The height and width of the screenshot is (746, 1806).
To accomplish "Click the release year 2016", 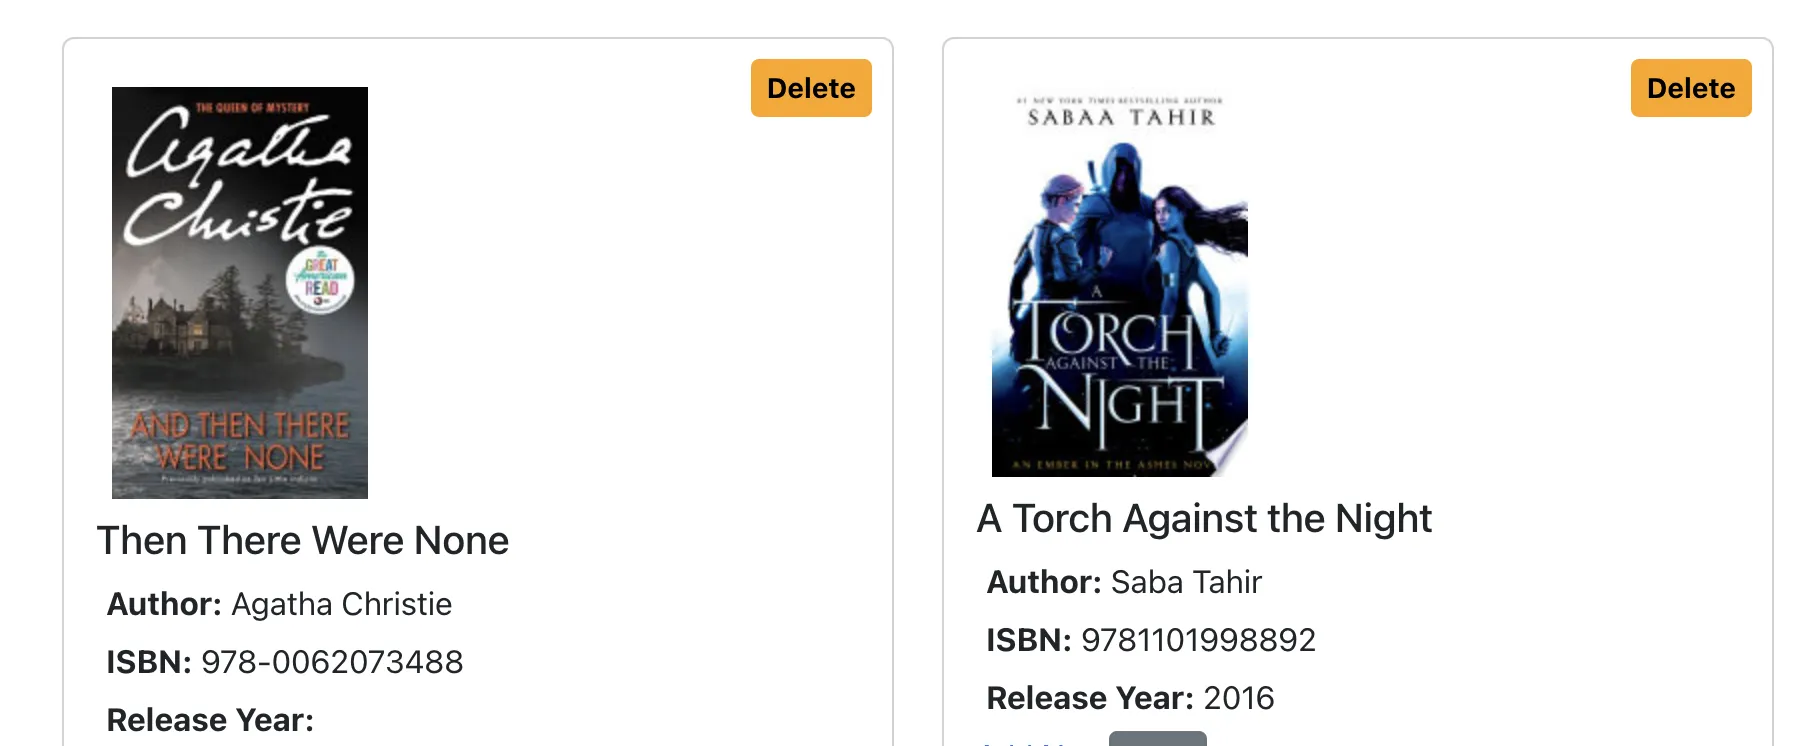I will [1239, 698].
